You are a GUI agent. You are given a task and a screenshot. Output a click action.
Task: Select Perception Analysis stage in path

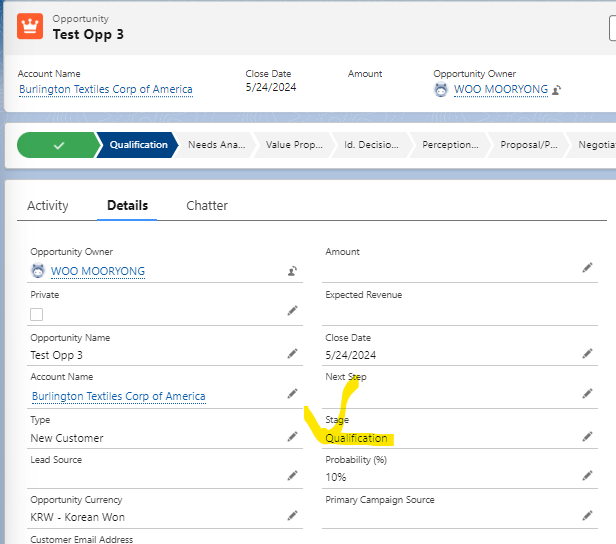(x=450, y=145)
